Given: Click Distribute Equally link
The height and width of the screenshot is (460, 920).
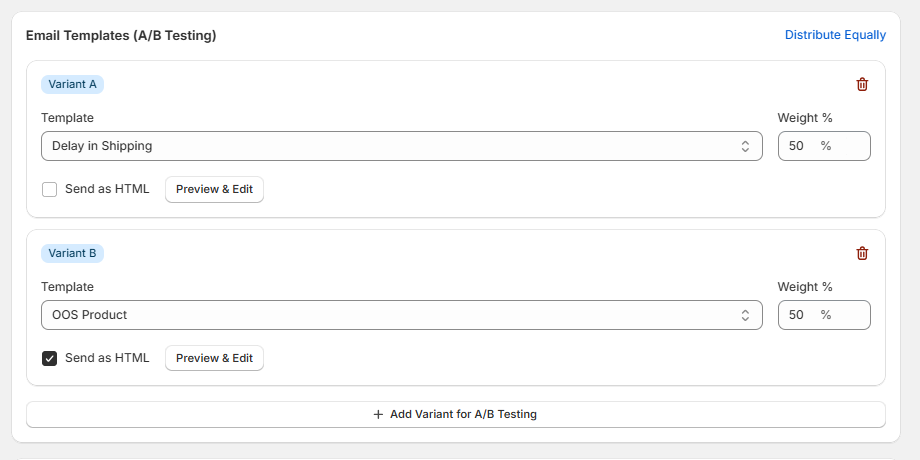Looking at the screenshot, I should coord(835,35).
